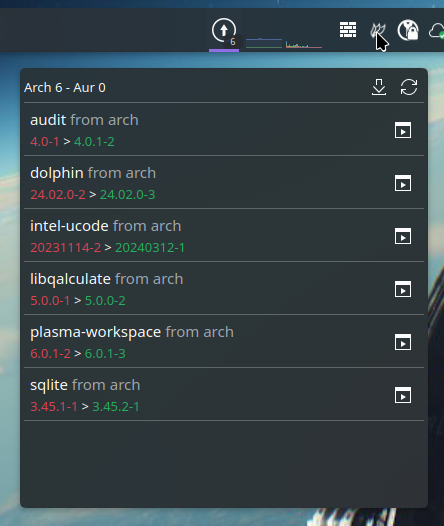Screen dimensions: 444x526
Task: Select the sqlite from arch entry
Action: click(x=224, y=394)
